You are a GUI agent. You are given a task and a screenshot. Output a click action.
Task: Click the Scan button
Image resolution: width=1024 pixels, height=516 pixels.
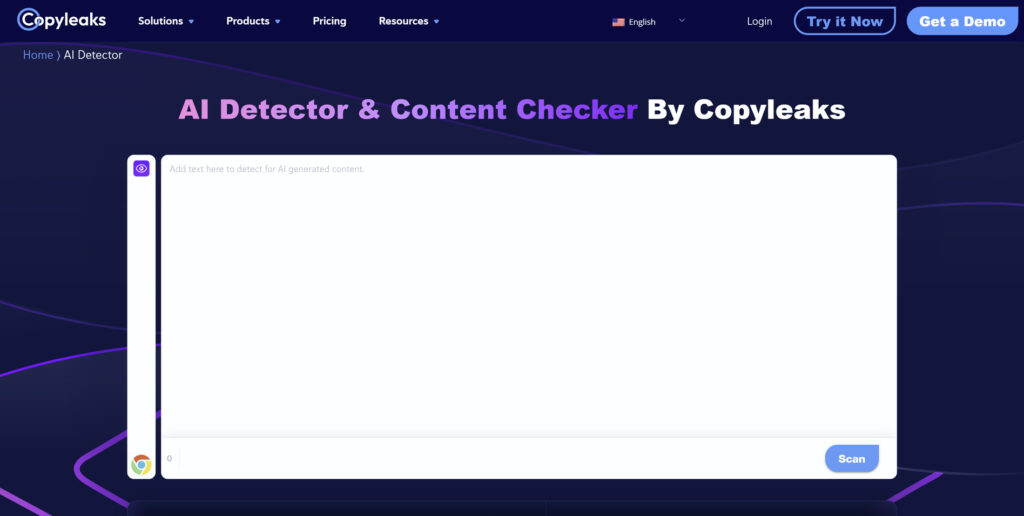click(852, 459)
